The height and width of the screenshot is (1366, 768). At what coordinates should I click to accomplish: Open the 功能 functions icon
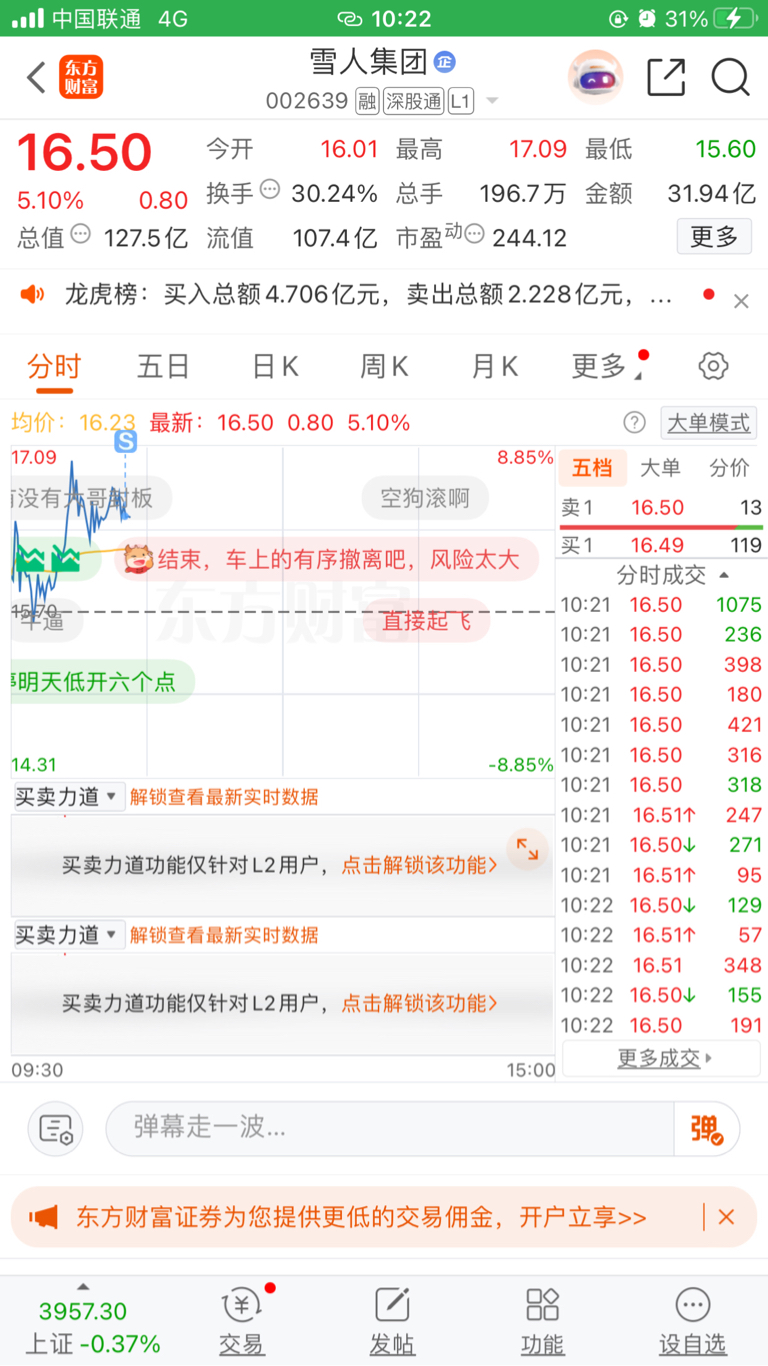[x=542, y=1320]
